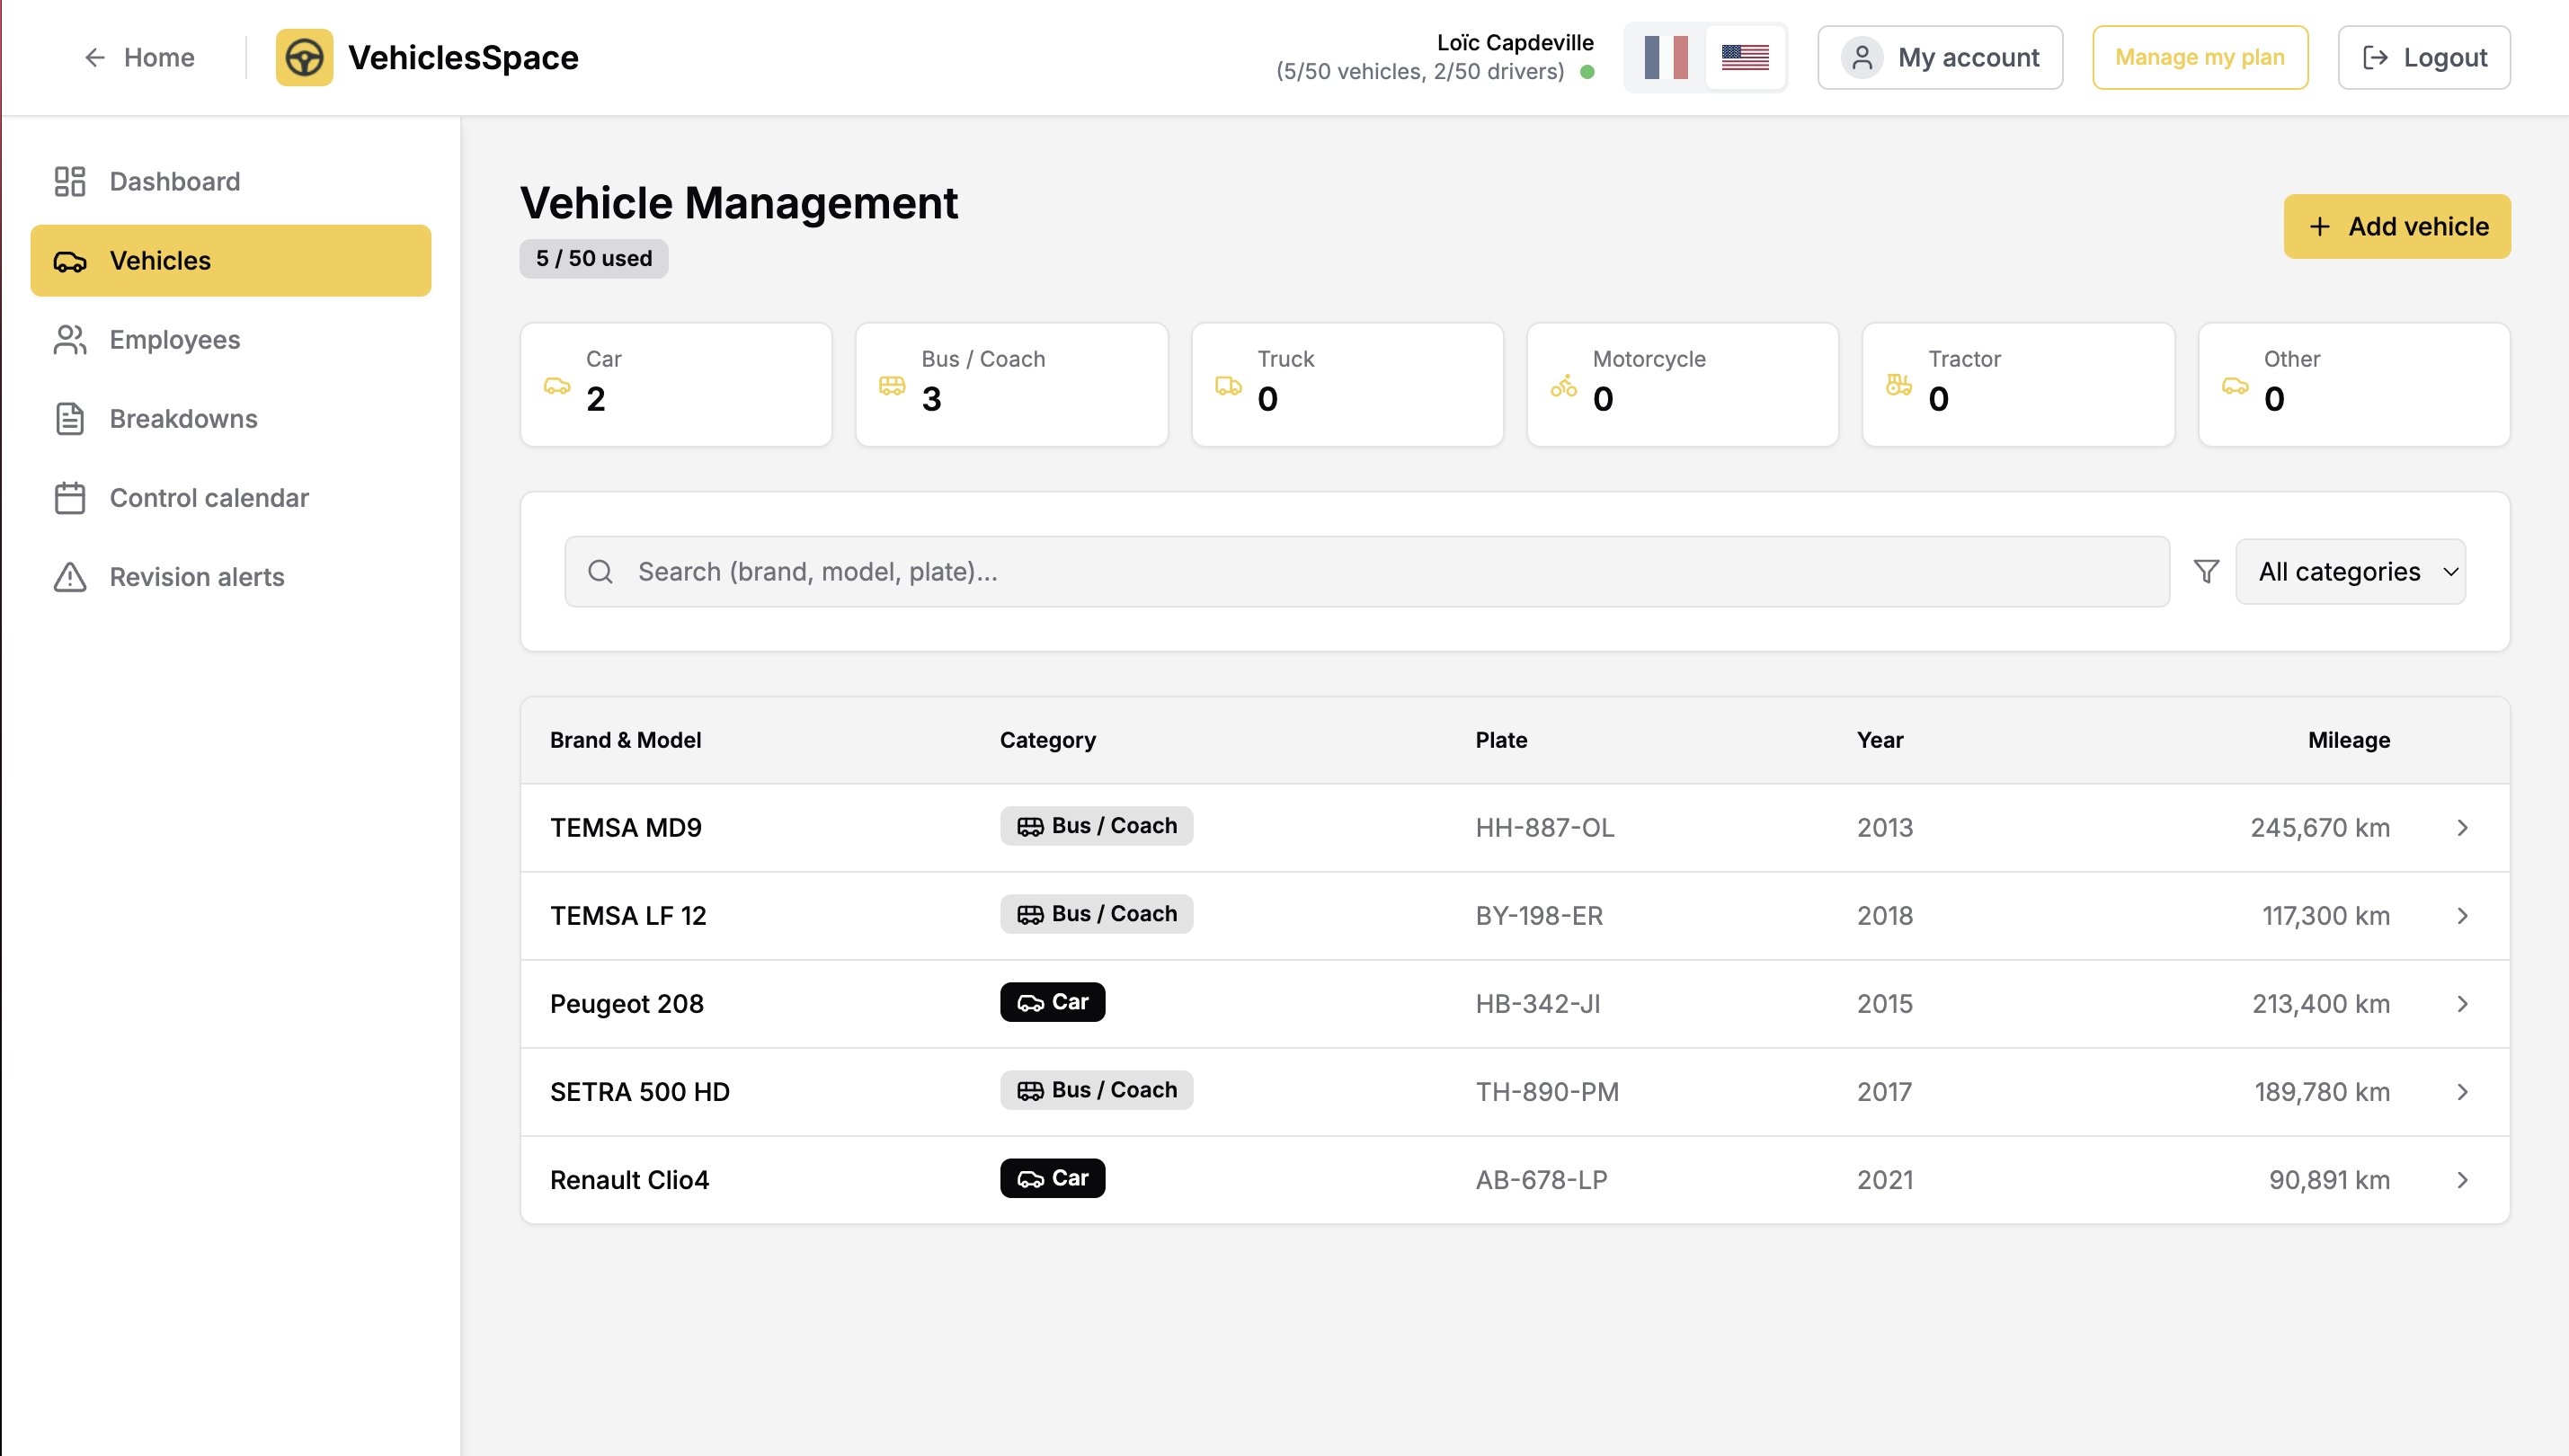Open the Vehicles sidebar menu item
Image resolution: width=2569 pixels, height=1456 pixels.
click(x=231, y=261)
